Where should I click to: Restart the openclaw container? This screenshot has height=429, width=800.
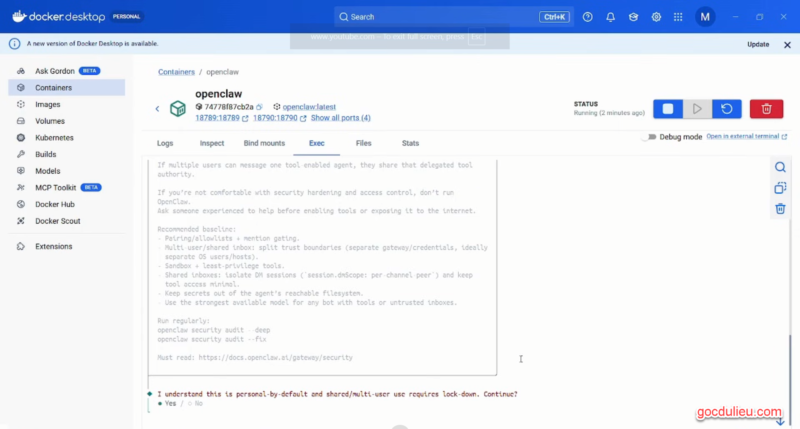click(x=726, y=108)
